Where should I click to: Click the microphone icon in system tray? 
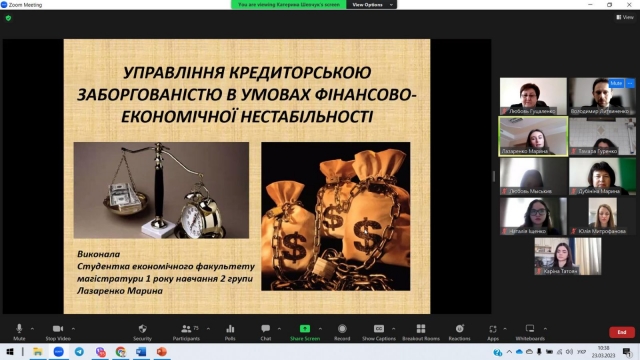(x=539, y=351)
